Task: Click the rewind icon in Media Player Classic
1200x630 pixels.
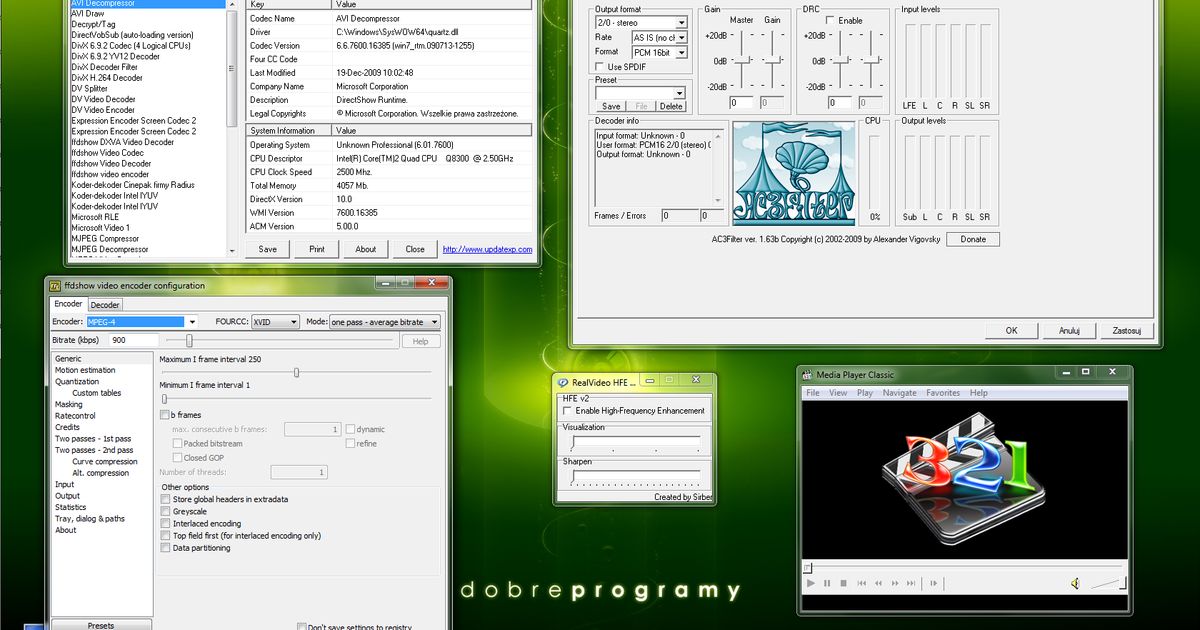Action: (x=879, y=583)
